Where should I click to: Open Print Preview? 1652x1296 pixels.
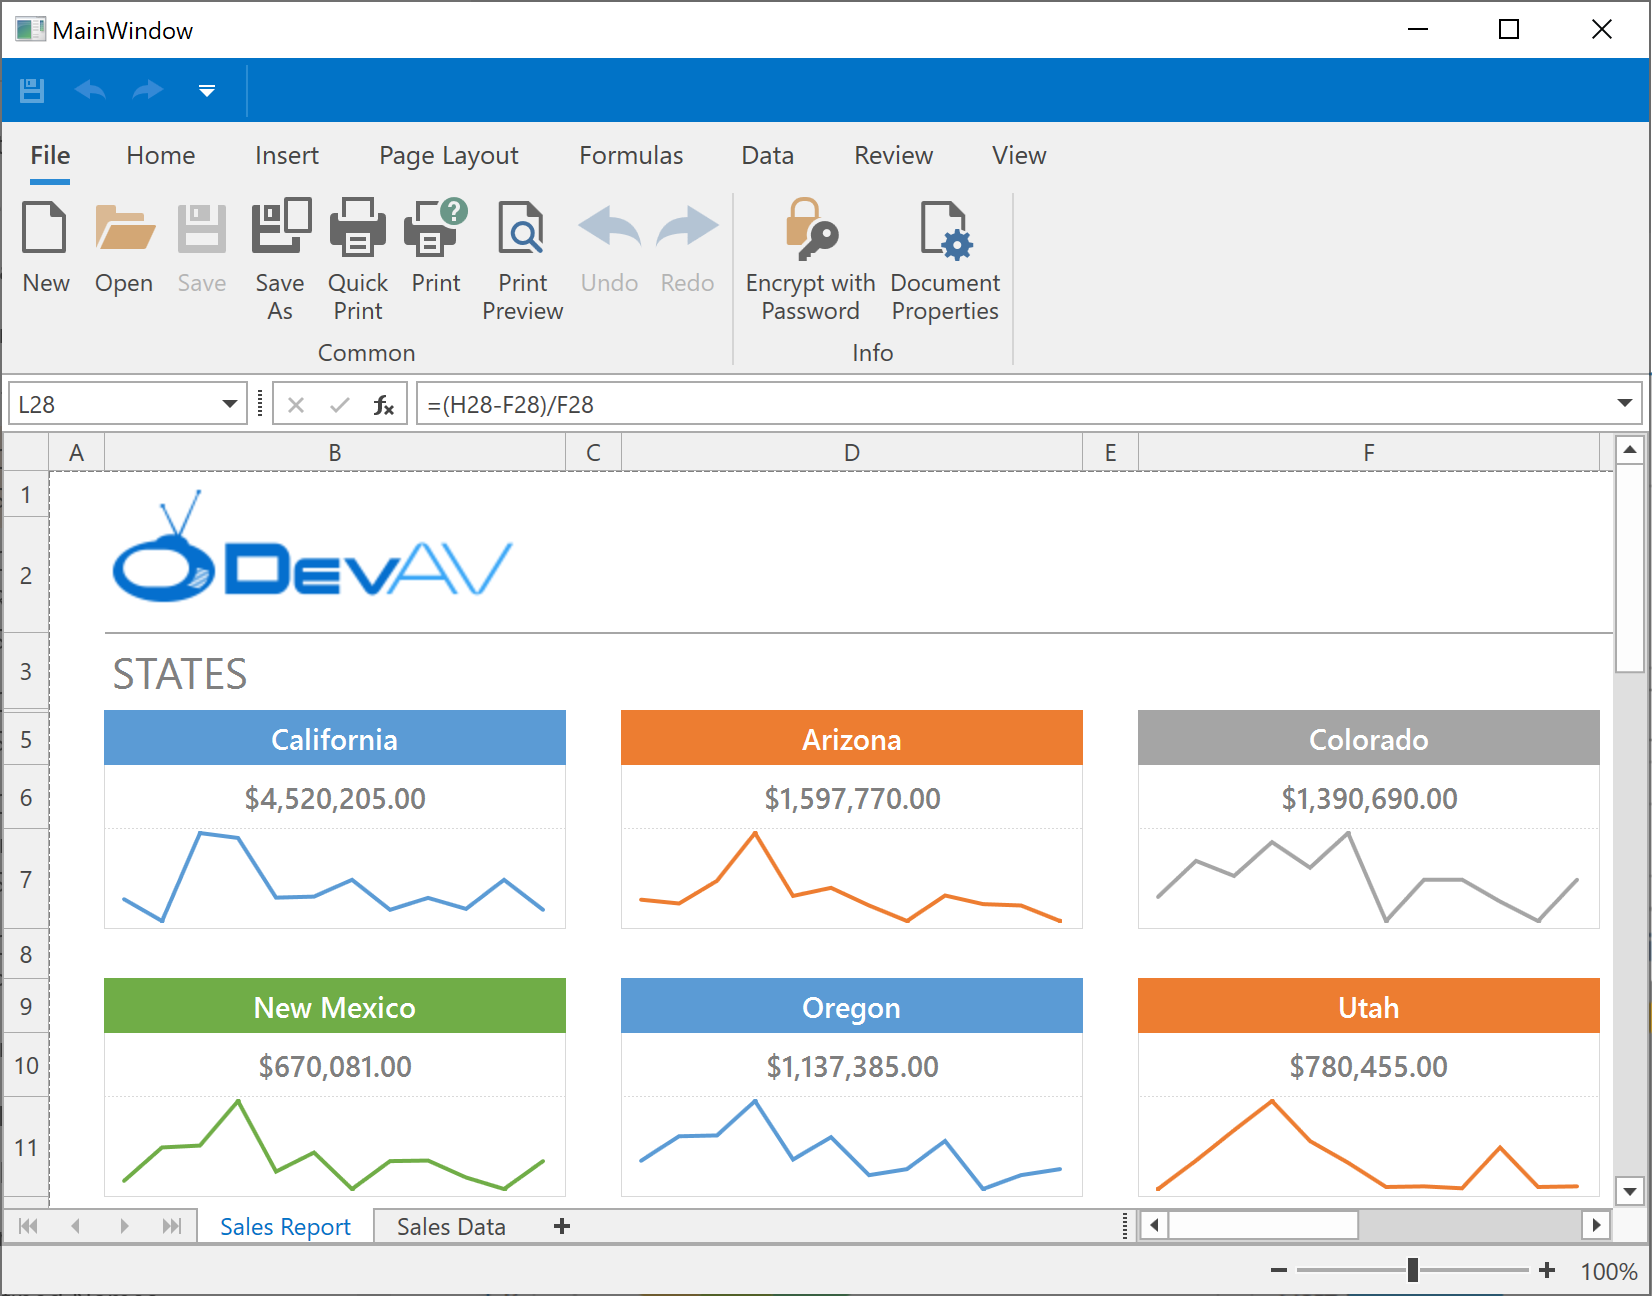522,228
